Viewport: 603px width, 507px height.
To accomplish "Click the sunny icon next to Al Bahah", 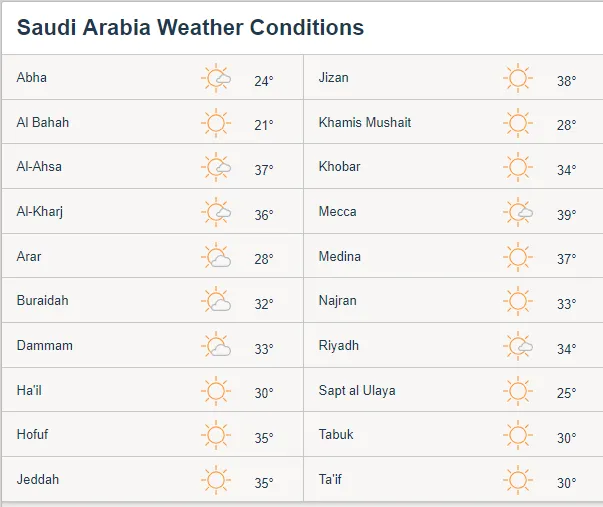I will coord(216,123).
